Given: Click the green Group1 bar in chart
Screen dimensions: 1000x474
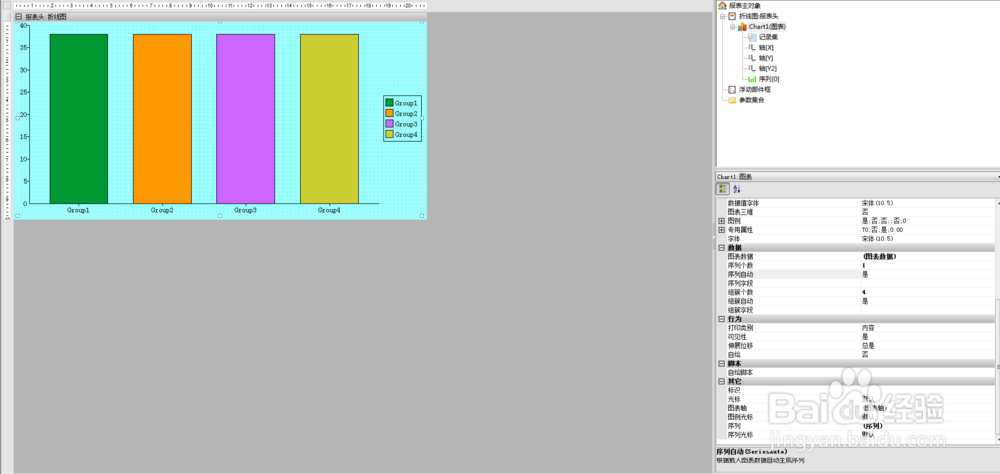Looking at the screenshot, I should 78,119.
